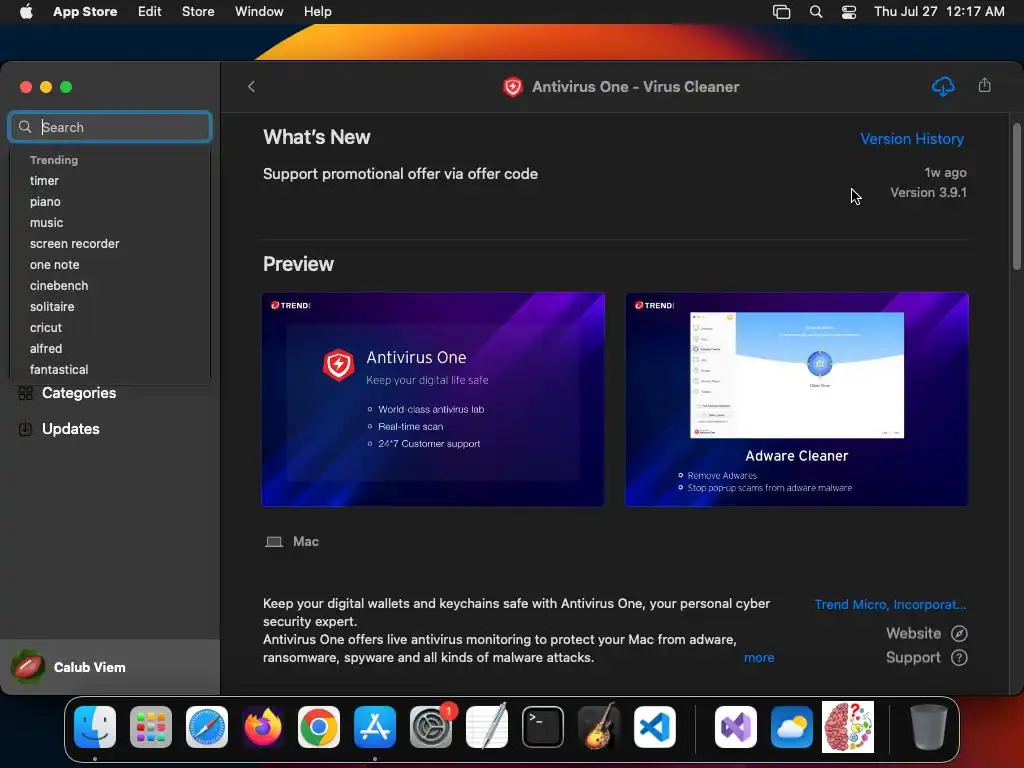
Task: Open Safari from the Dock
Action: click(x=207, y=727)
